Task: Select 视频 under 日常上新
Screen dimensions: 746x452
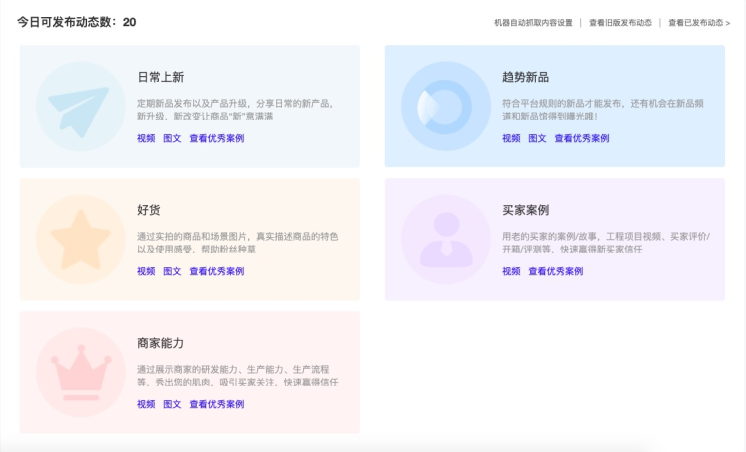Action: coord(146,139)
